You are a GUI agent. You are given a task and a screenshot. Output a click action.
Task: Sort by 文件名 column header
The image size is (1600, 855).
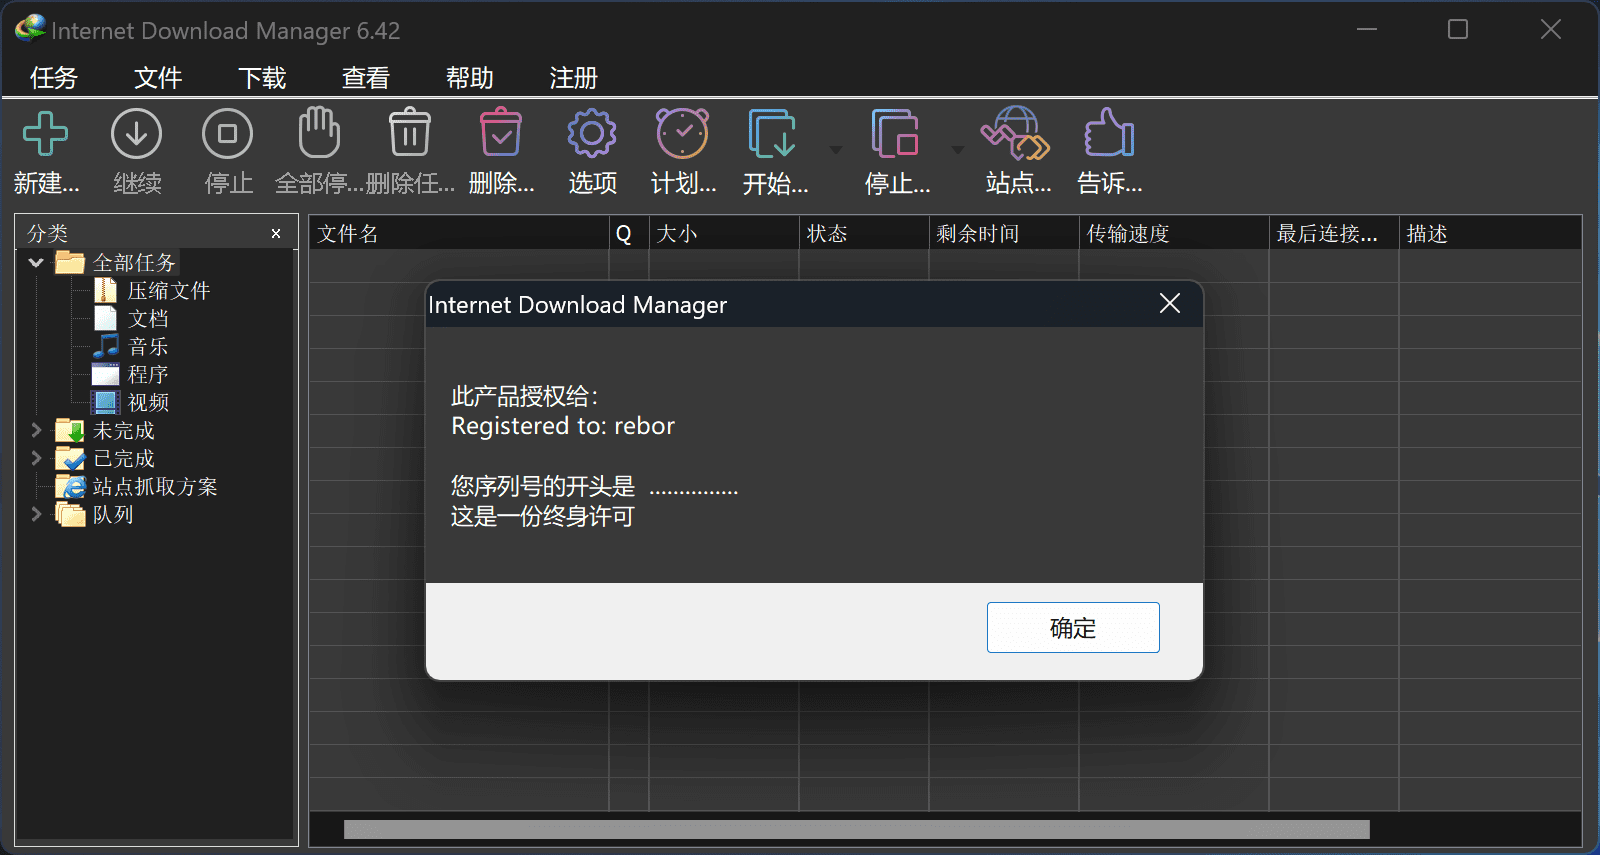click(459, 234)
